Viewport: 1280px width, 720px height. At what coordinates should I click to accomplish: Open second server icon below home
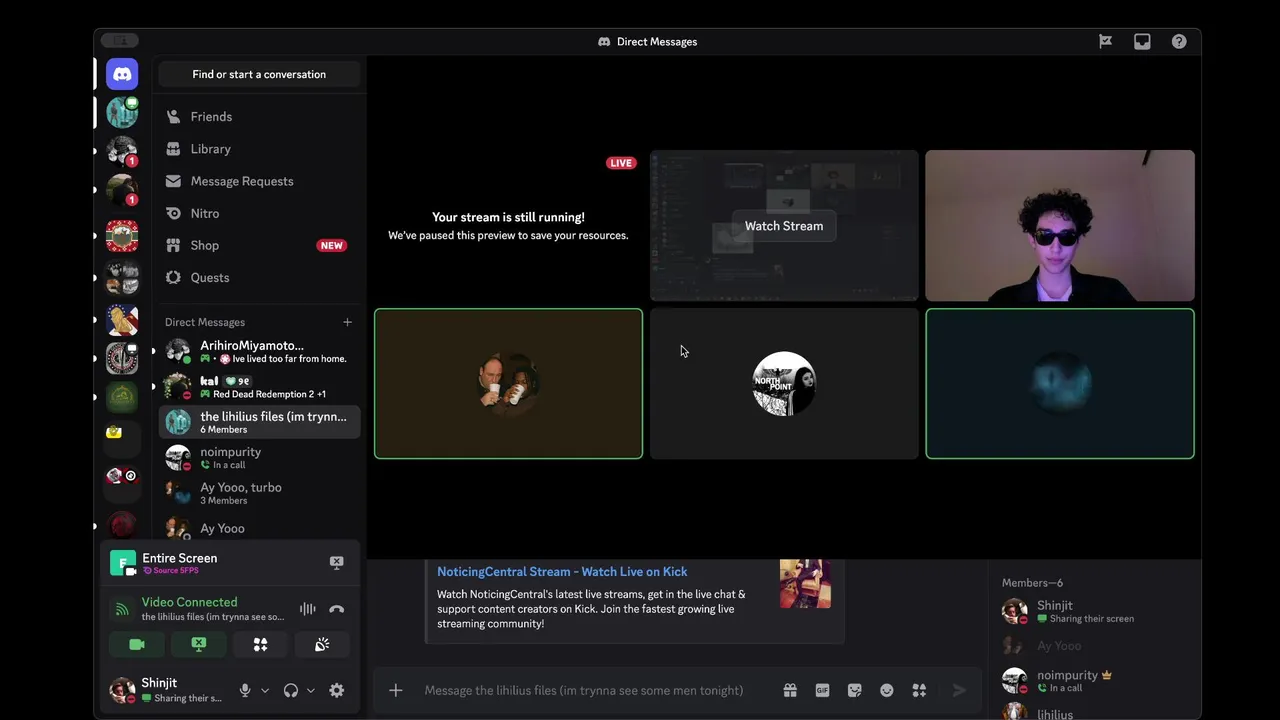click(x=122, y=113)
